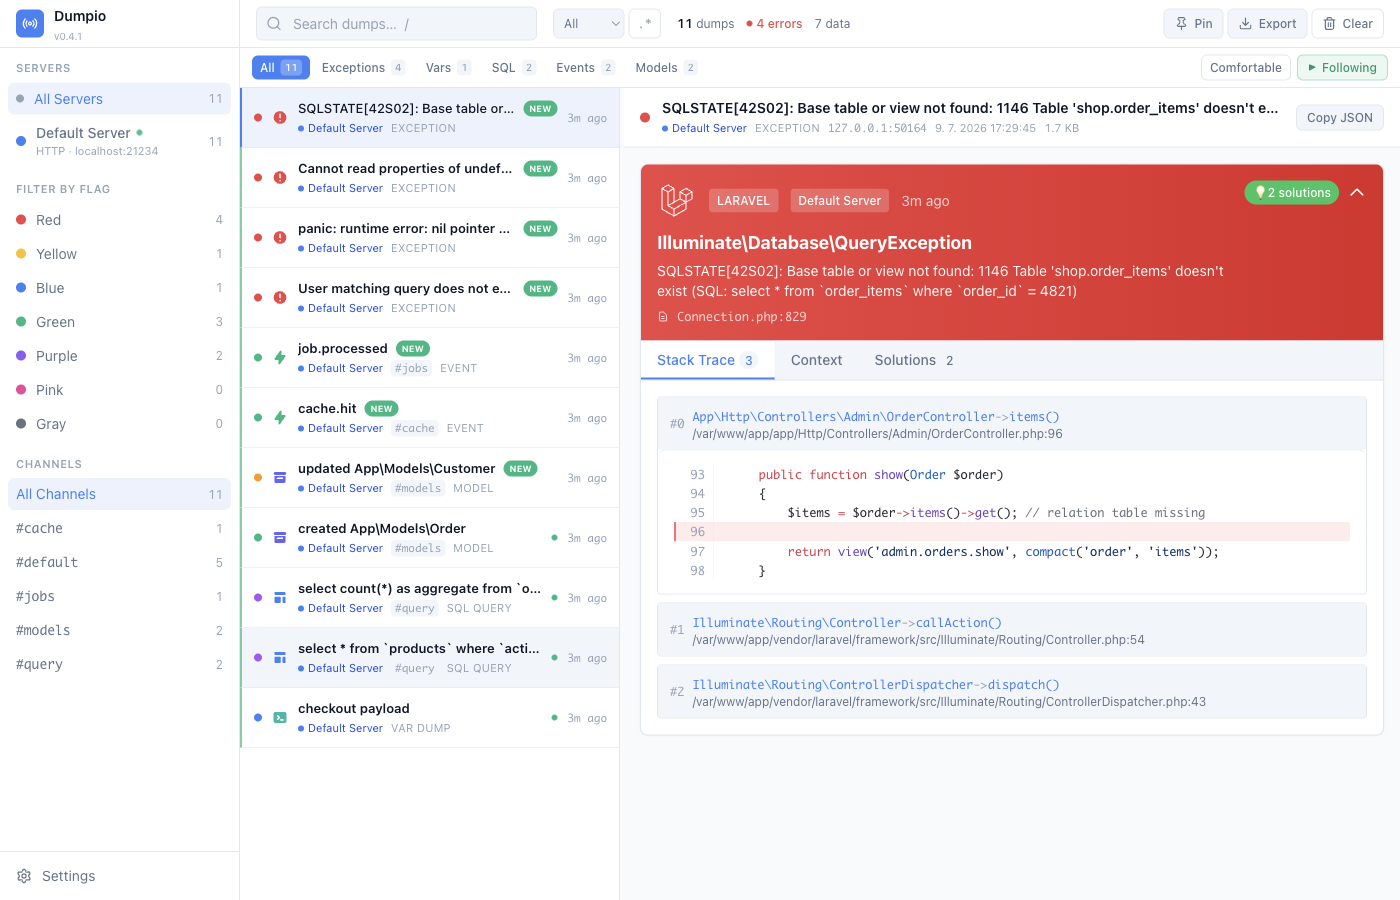Click the Laravel logo icon in the exception card
The image size is (1400, 900).
coord(677,200)
